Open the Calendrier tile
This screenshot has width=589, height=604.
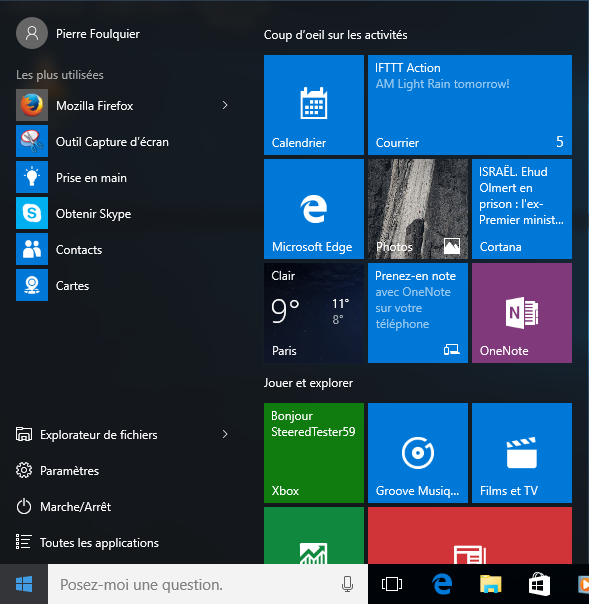pos(314,105)
